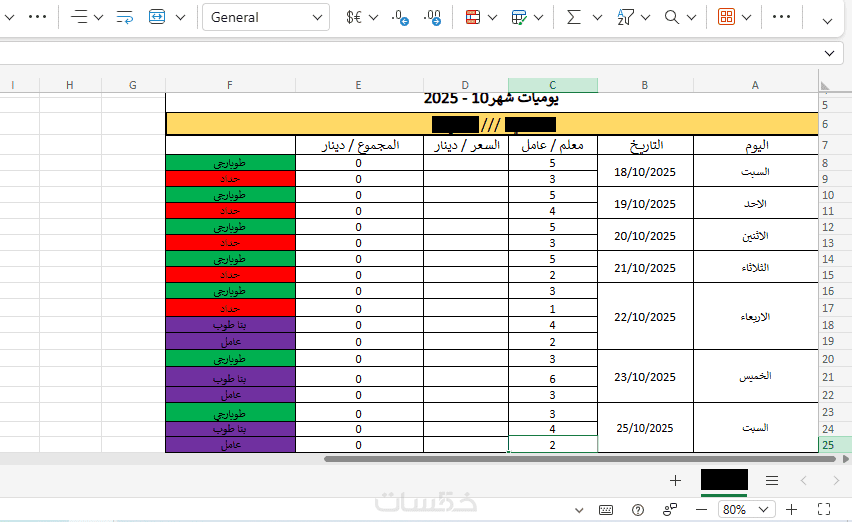Select the date cell 22/10/2025
This screenshot has width=852, height=522.
click(645, 317)
